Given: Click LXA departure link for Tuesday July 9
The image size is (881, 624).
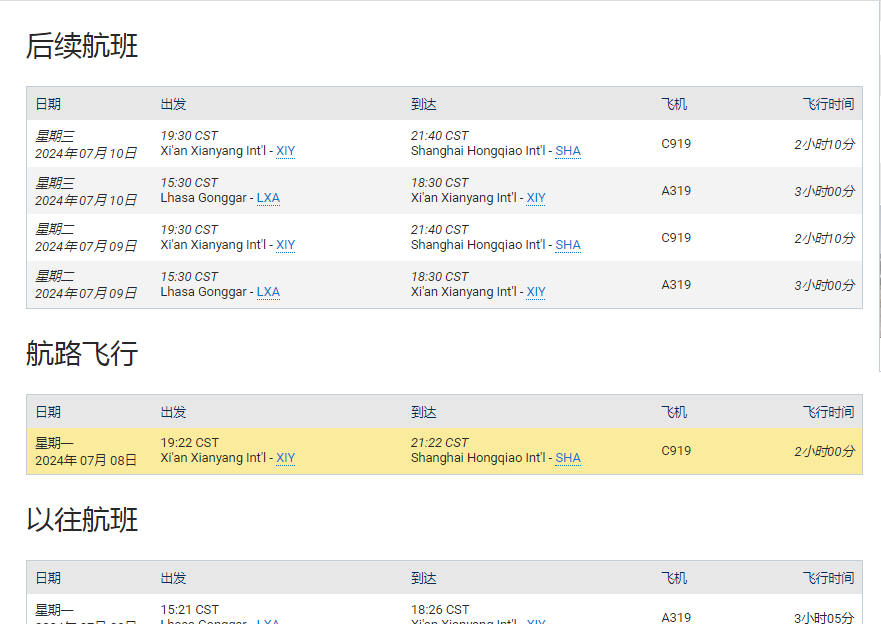Looking at the screenshot, I should point(268,292).
